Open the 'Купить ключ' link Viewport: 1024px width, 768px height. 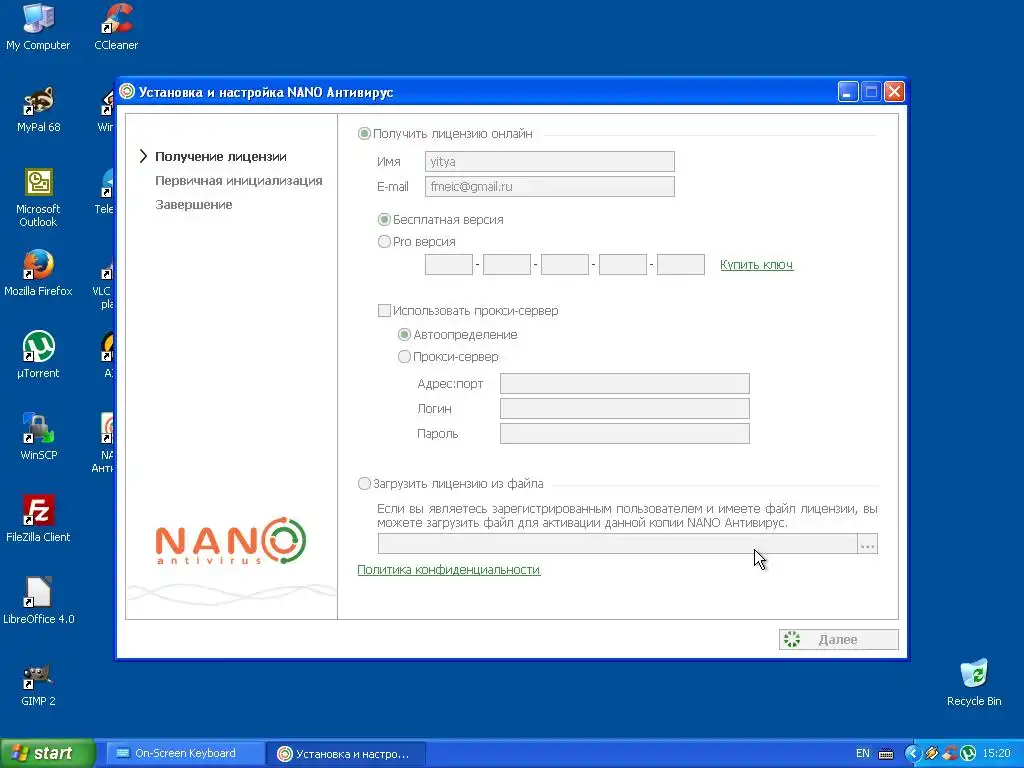[756, 264]
